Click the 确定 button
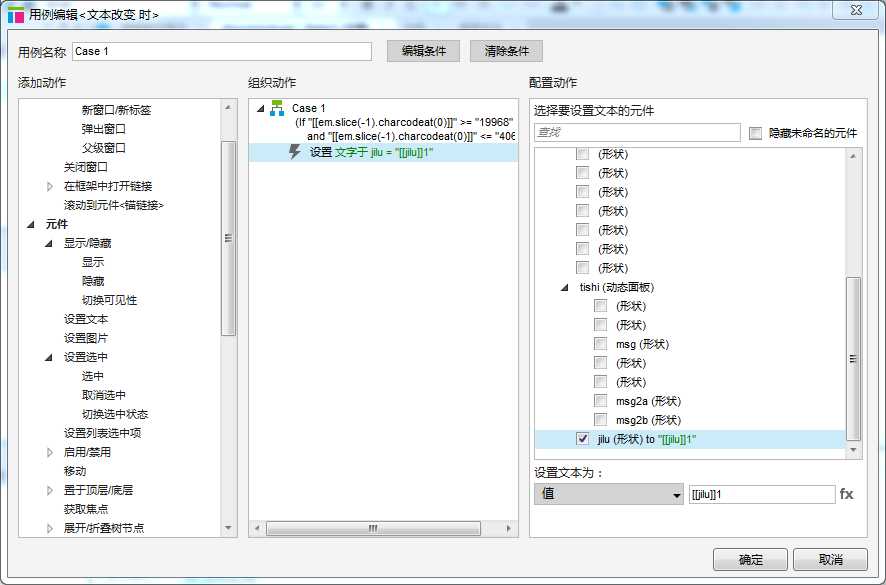 (750, 560)
